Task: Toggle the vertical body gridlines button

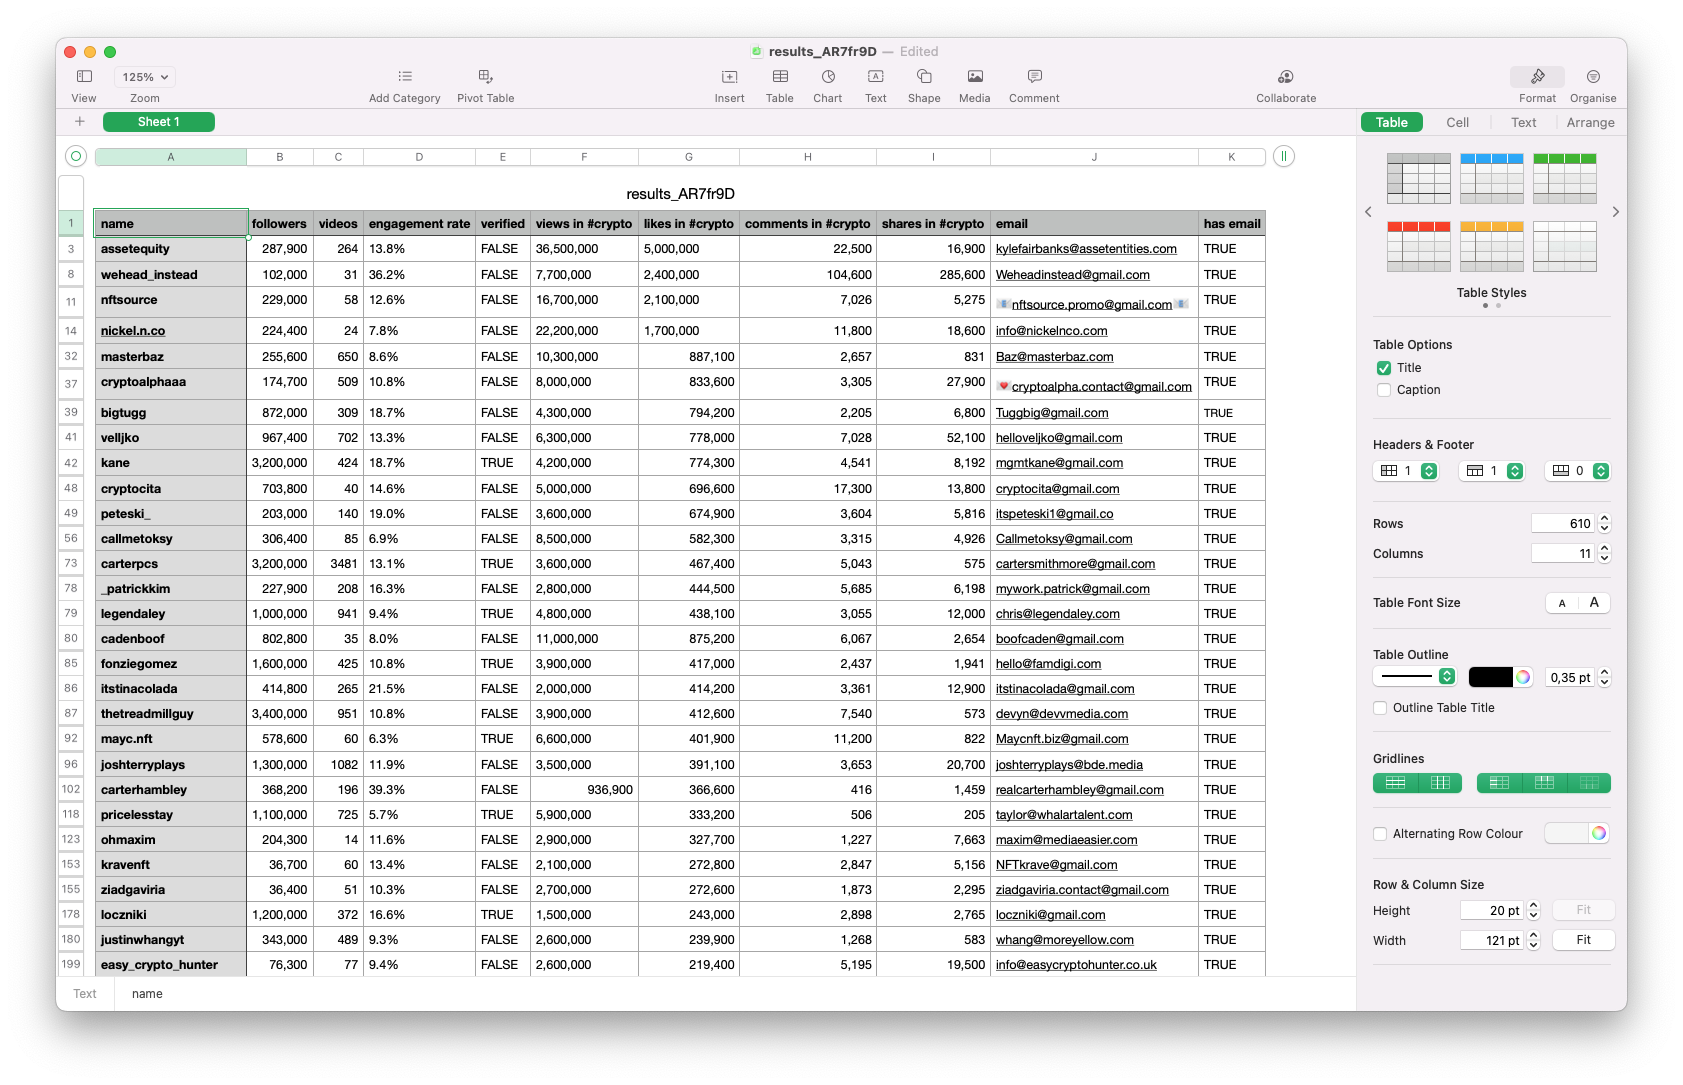Action: click(1440, 783)
